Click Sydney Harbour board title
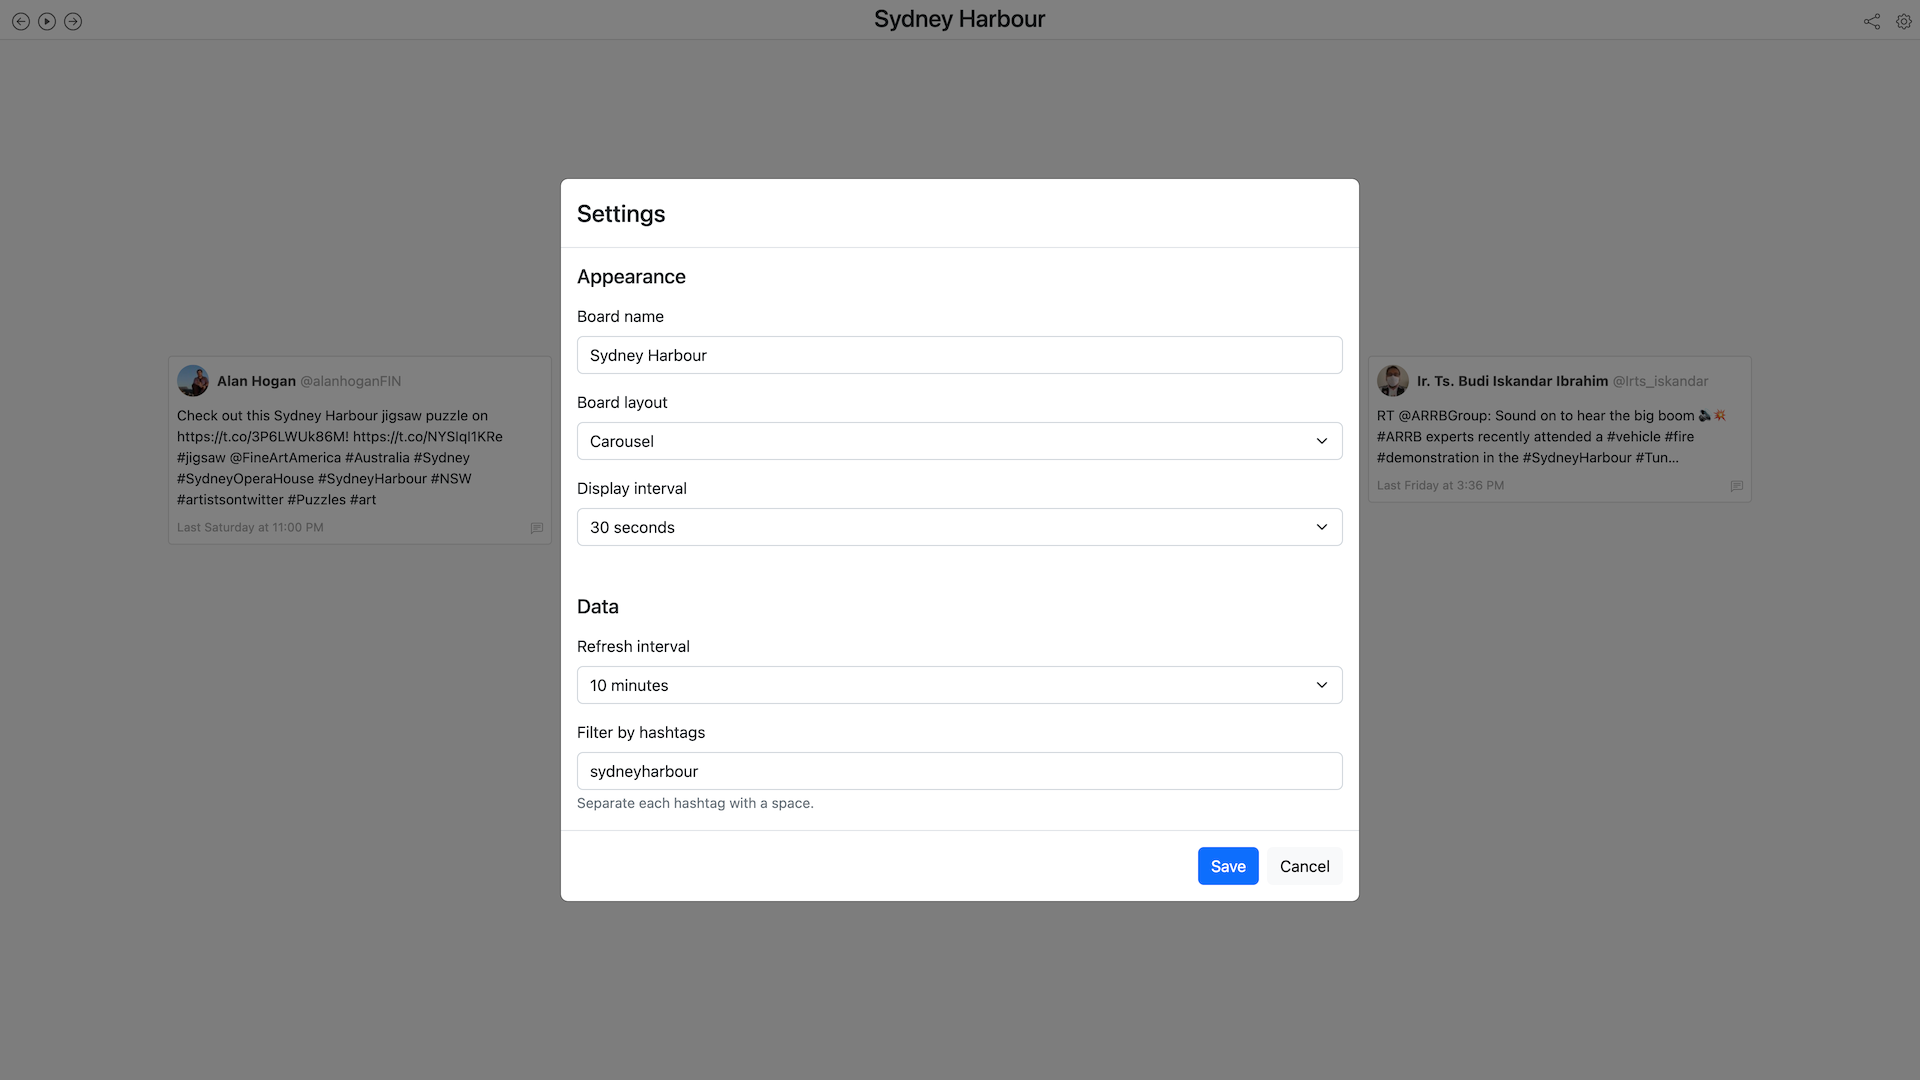 [959, 19]
